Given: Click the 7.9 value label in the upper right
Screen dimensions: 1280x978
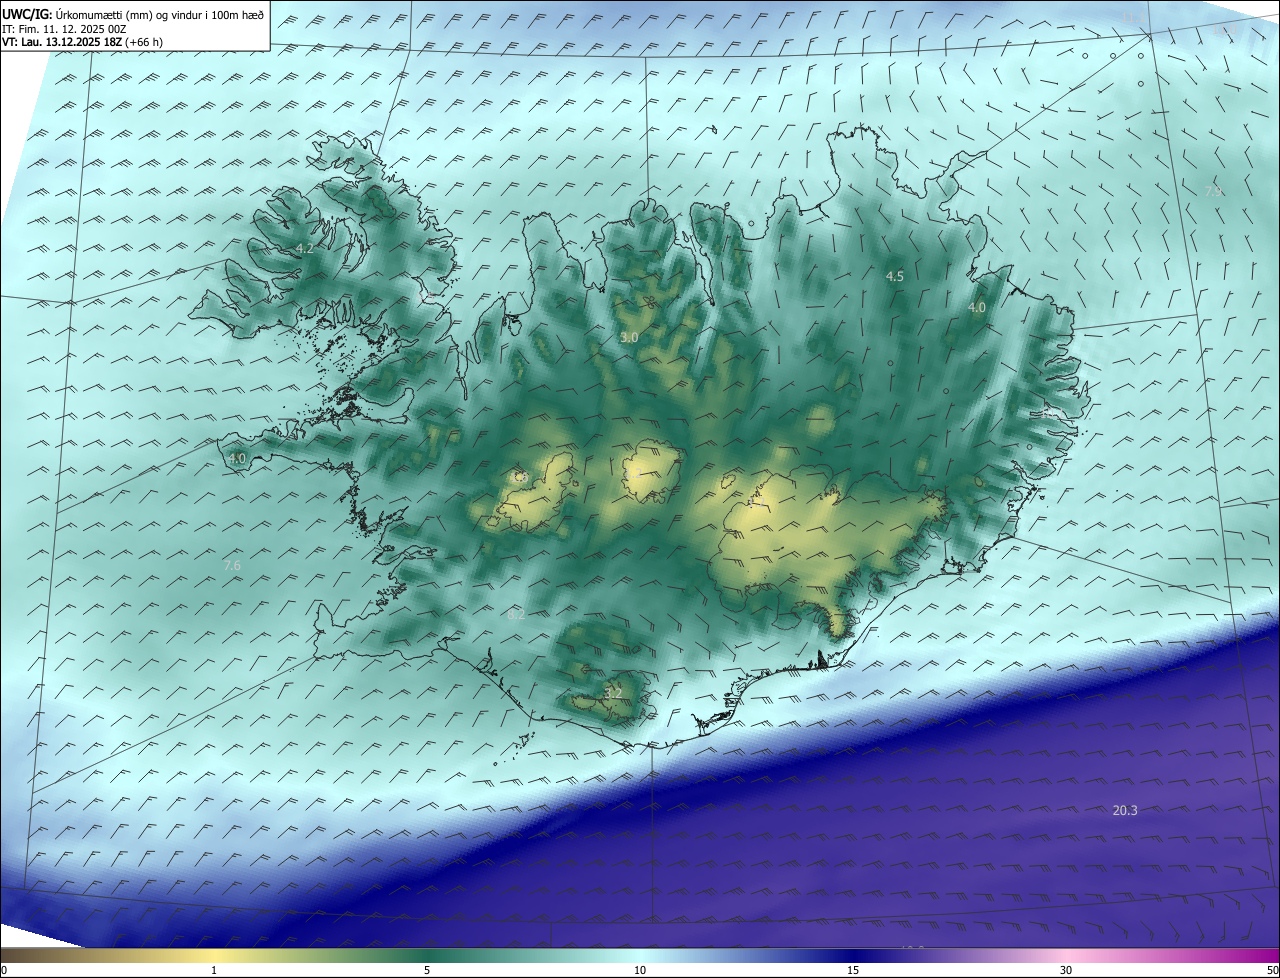Looking at the screenshot, I should pos(1213,190).
